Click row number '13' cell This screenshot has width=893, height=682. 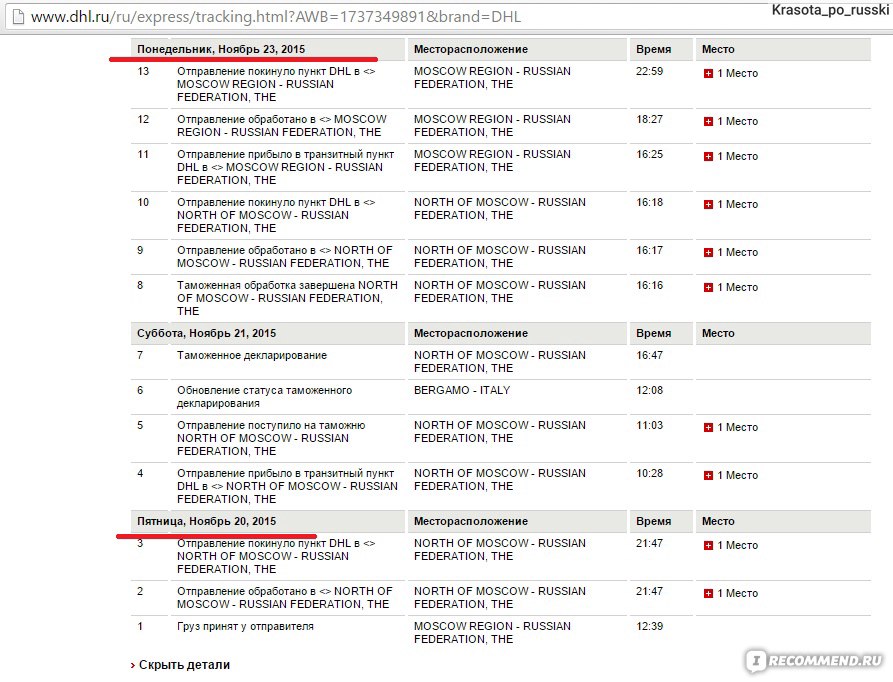pyautogui.click(x=143, y=71)
